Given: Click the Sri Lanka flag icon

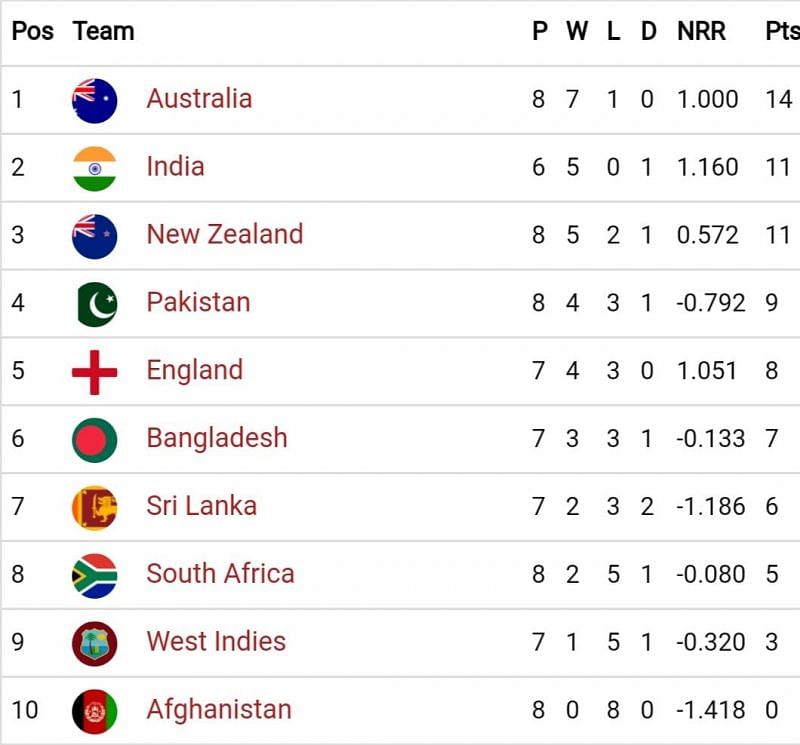Looking at the screenshot, I should (x=95, y=508).
